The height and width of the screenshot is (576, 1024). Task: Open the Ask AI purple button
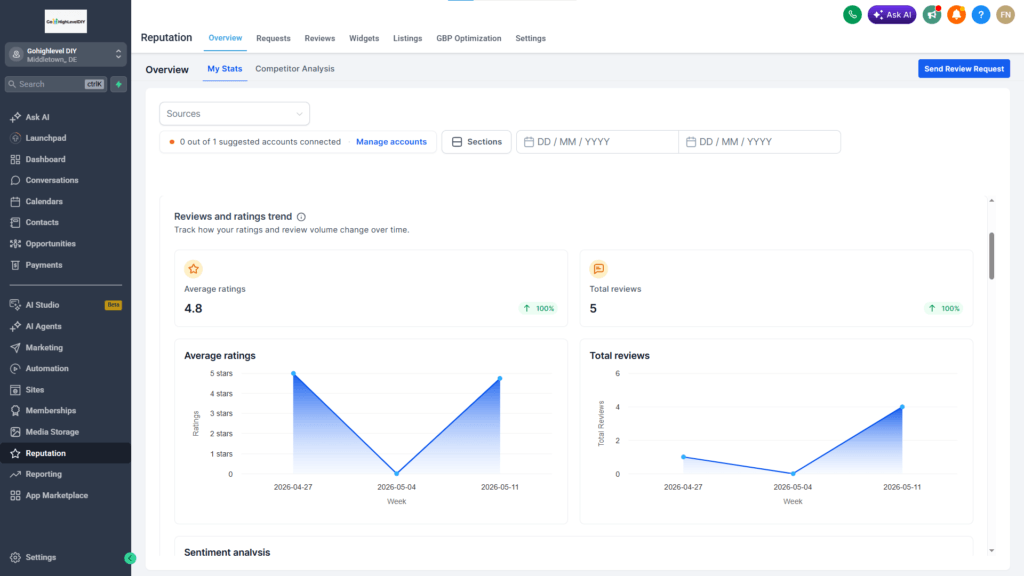[x=891, y=14]
